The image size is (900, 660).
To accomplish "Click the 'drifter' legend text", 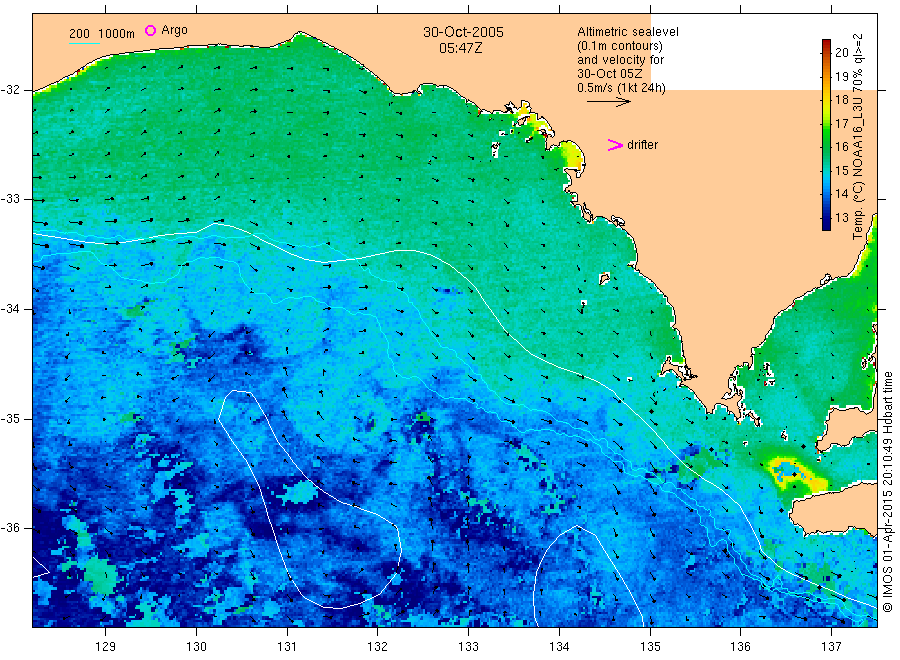I will click(642, 145).
